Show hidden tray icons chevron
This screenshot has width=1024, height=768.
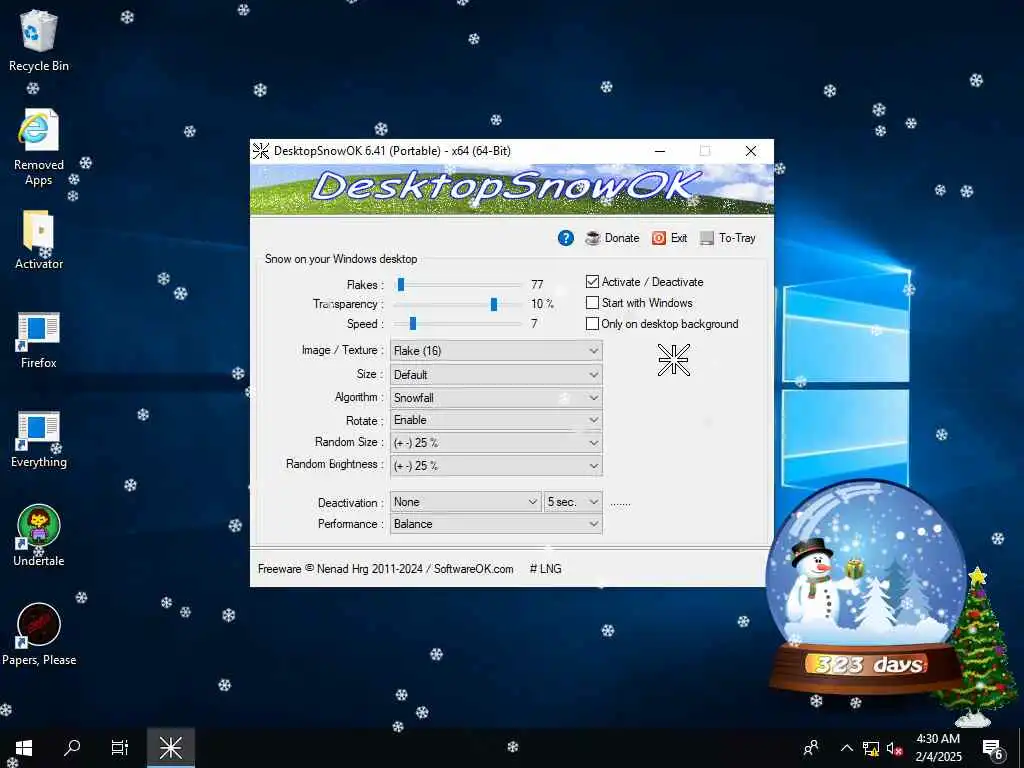(846, 748)
